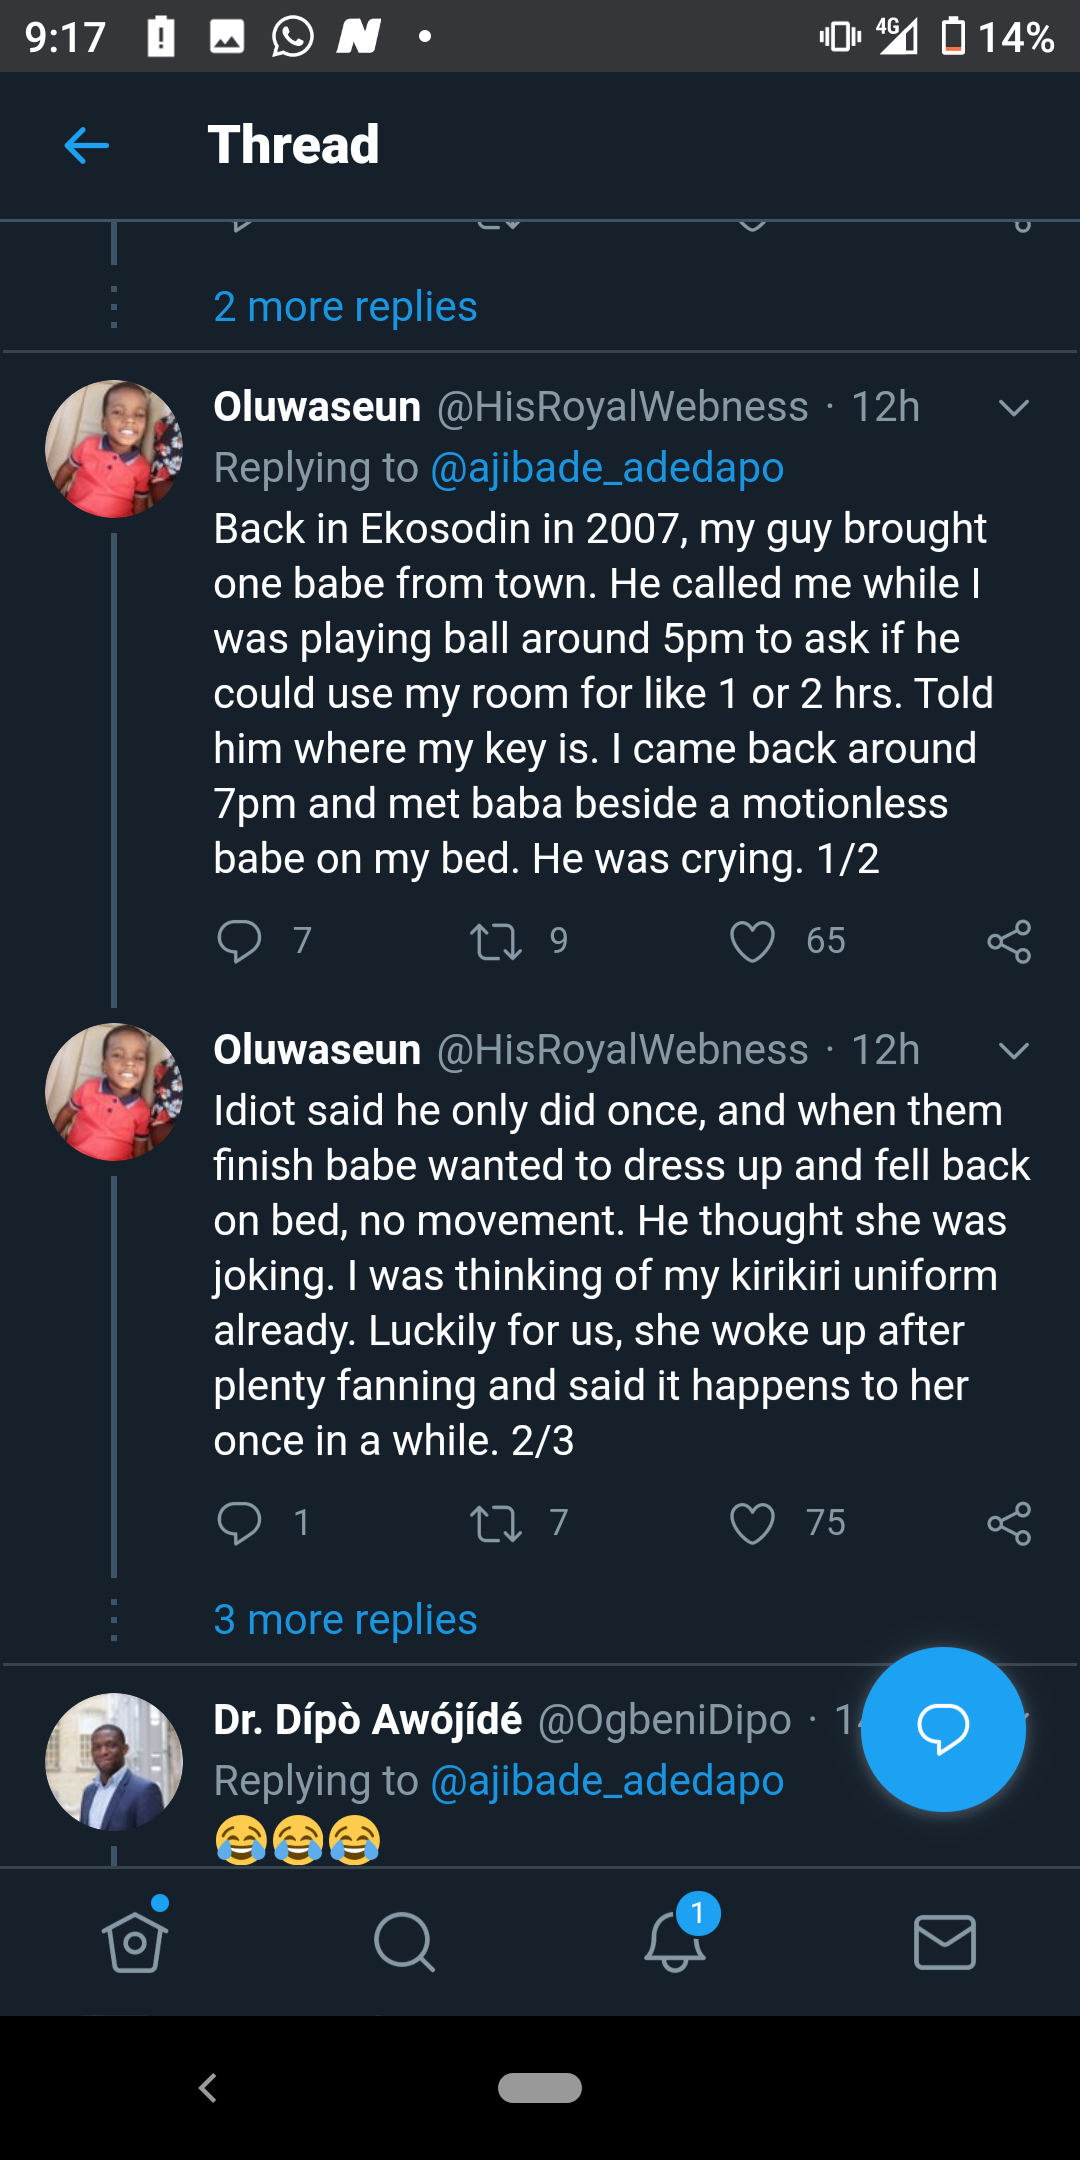Expand "2 more replies"

345,307
